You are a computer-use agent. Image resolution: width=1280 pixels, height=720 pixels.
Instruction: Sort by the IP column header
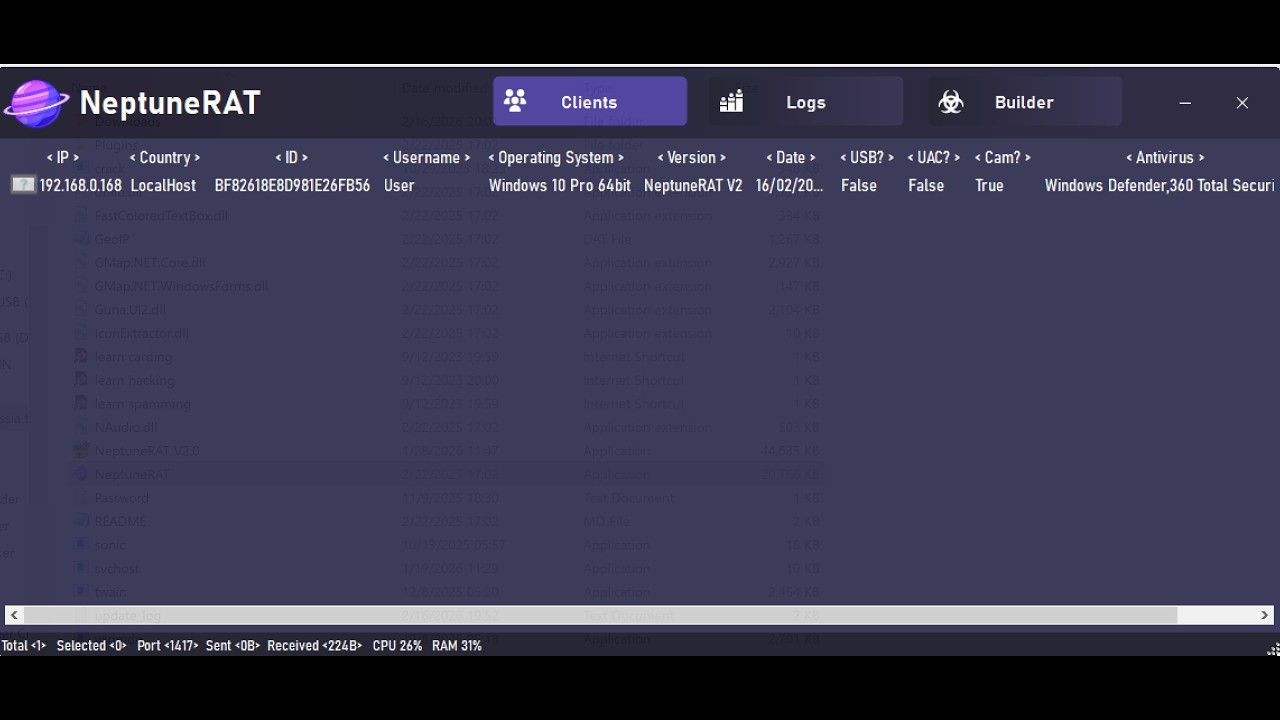click(63, 158)
